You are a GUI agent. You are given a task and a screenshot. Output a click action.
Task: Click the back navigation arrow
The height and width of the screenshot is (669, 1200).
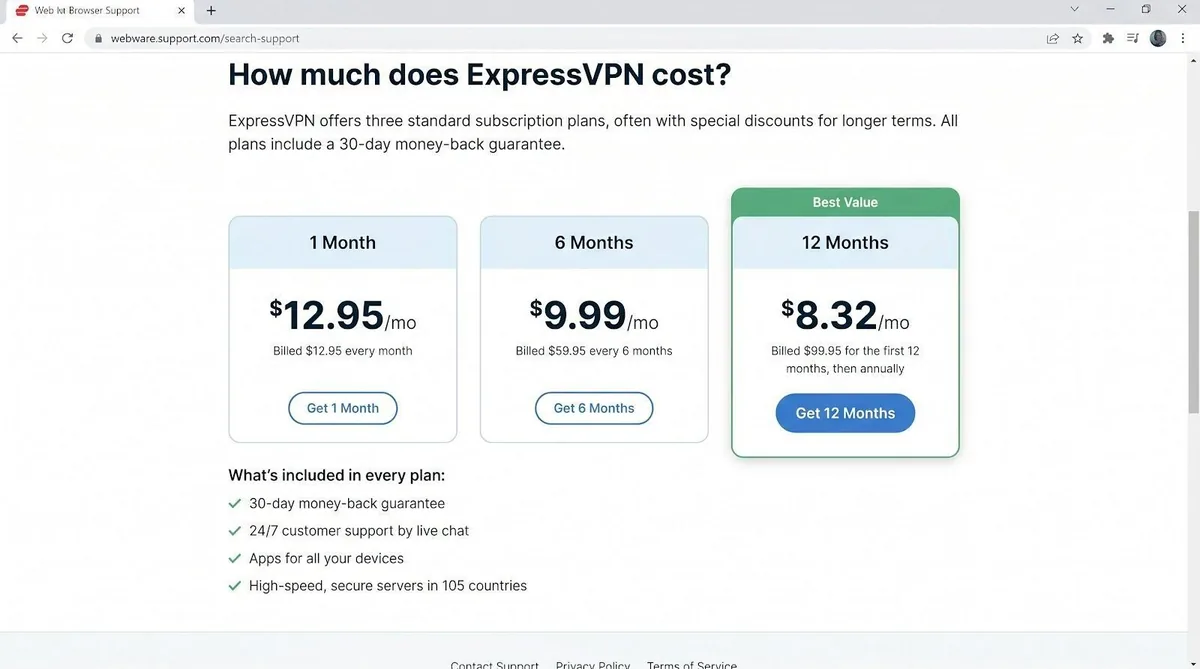pyautogui.click(x=17, y=38)
